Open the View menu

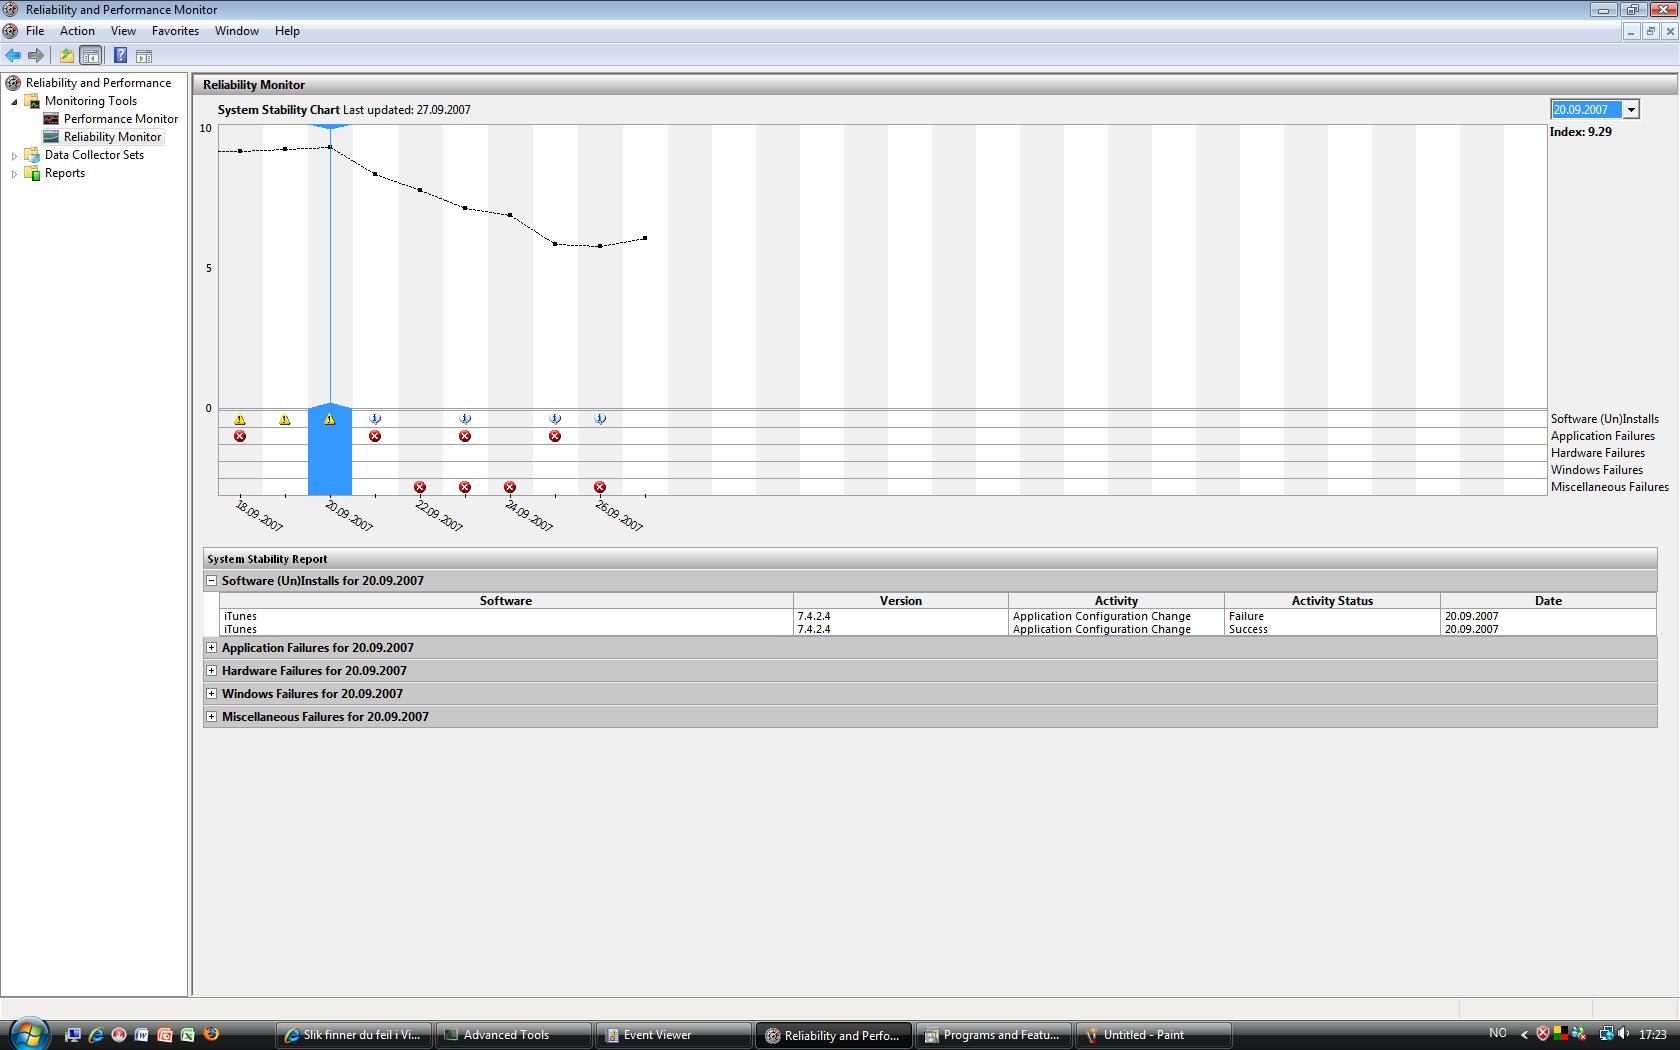[123, 31]
